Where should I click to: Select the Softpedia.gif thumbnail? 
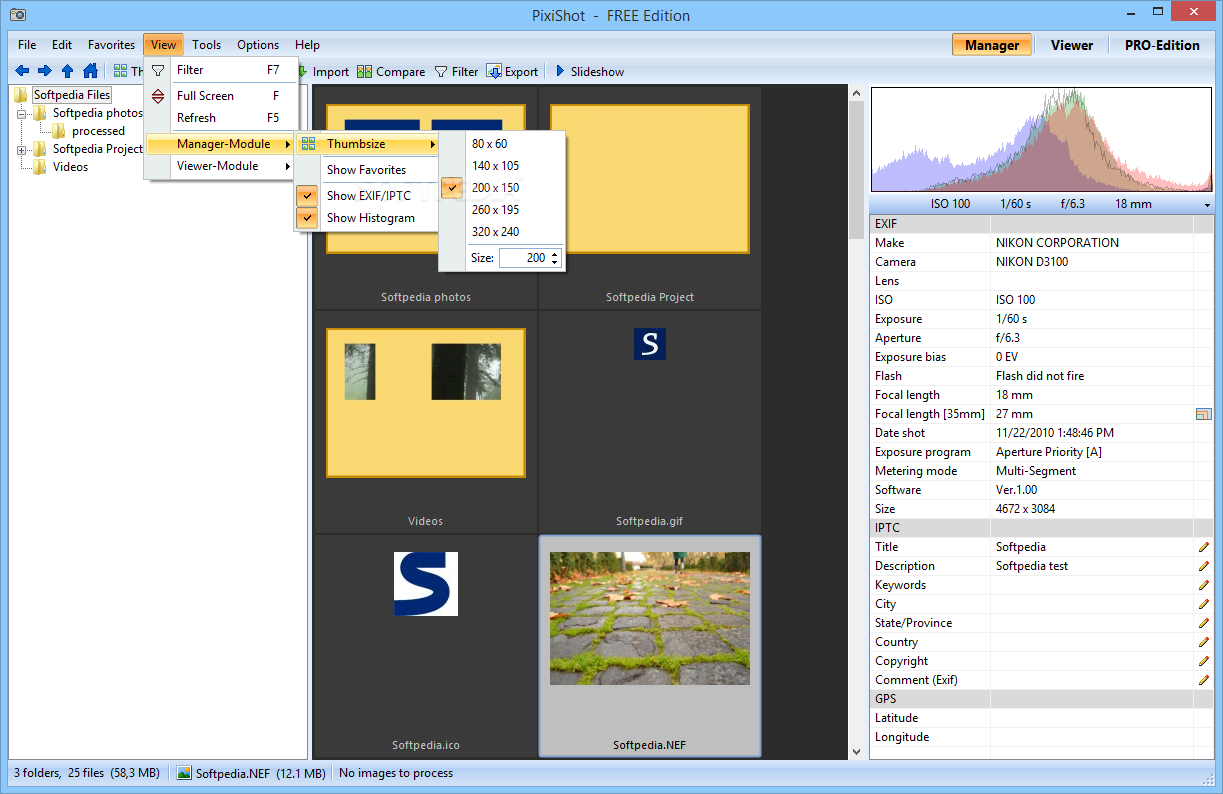(x=650, y=422)
